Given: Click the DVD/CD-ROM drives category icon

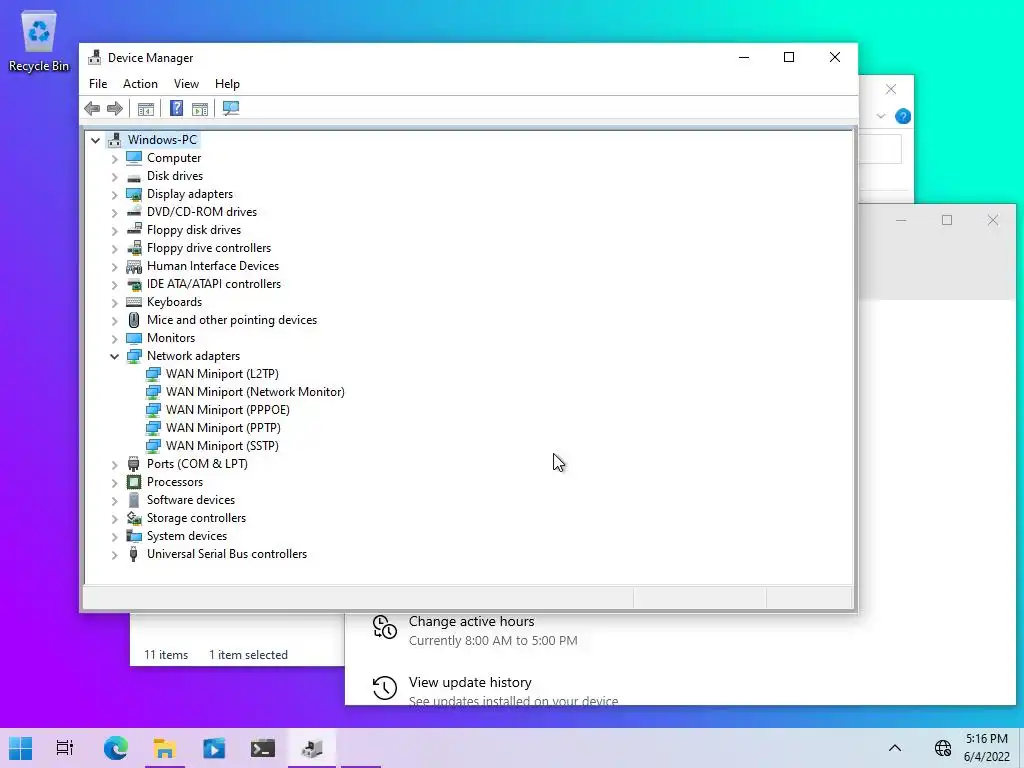Looking at the screenshot, I should (x=134, y=212).
